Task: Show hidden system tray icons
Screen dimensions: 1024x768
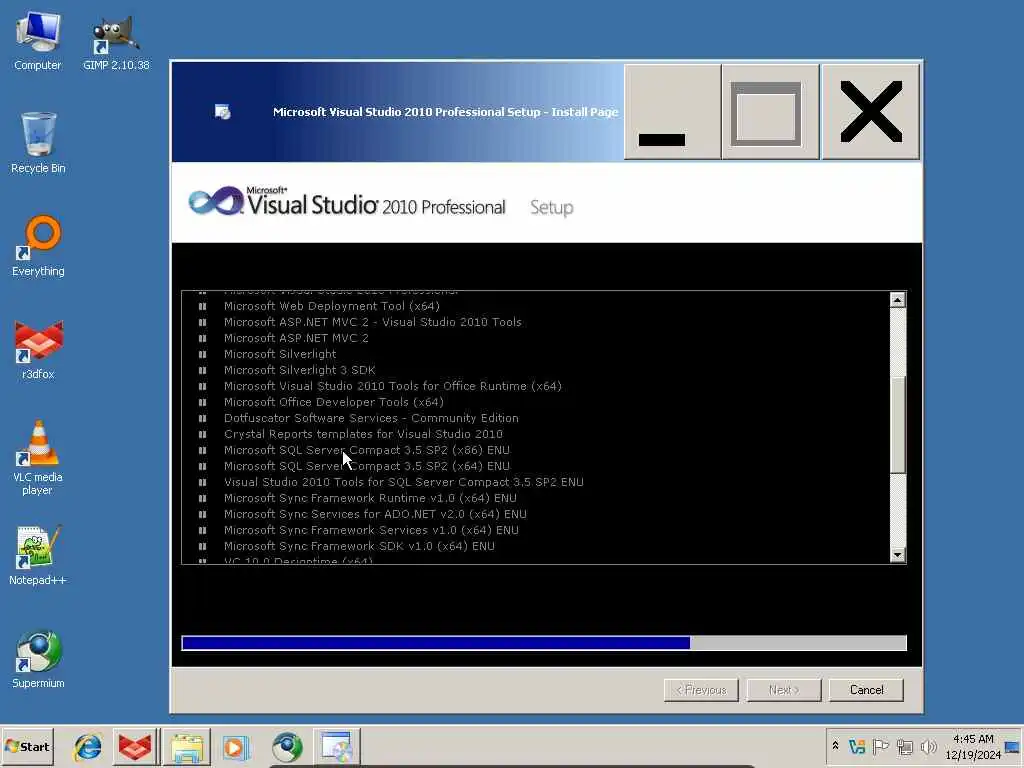Action: [835, 746]
